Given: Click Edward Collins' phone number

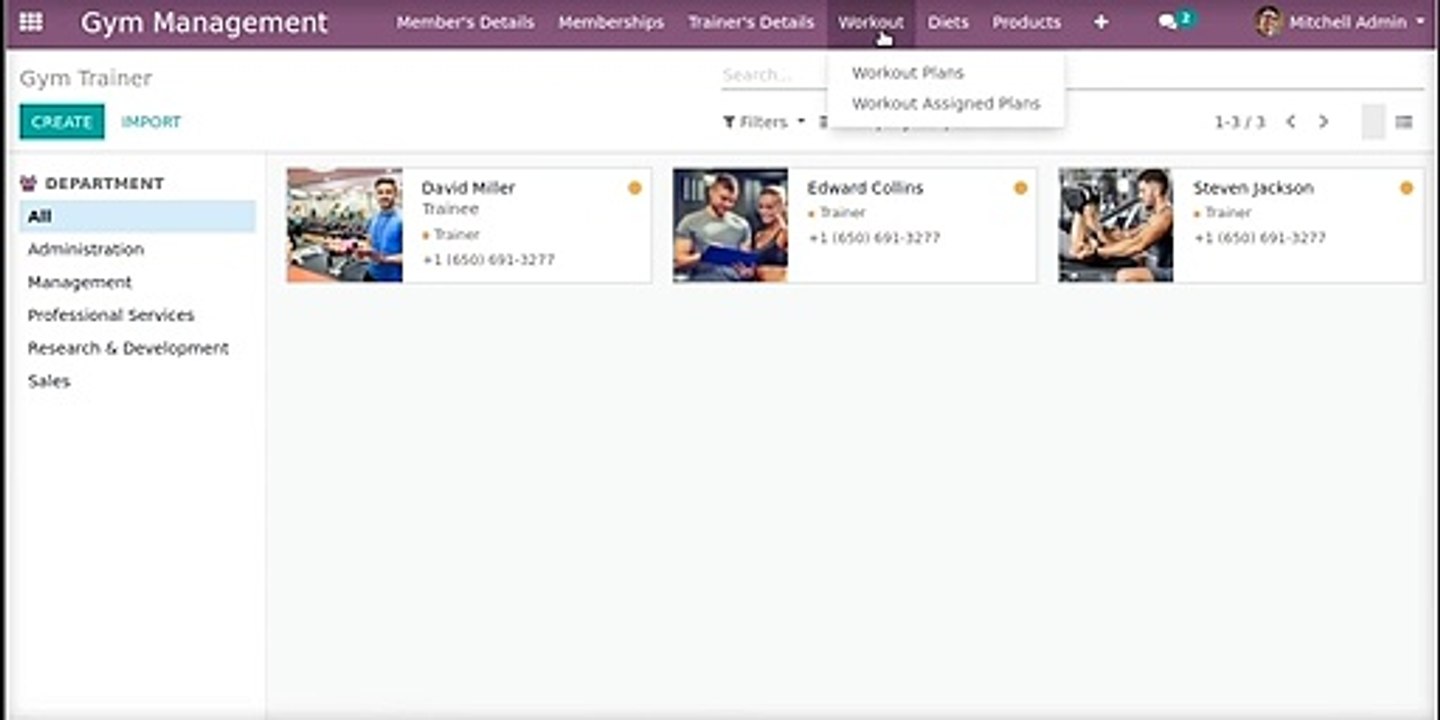Looking at the screenshot, I should click(874, 238).
